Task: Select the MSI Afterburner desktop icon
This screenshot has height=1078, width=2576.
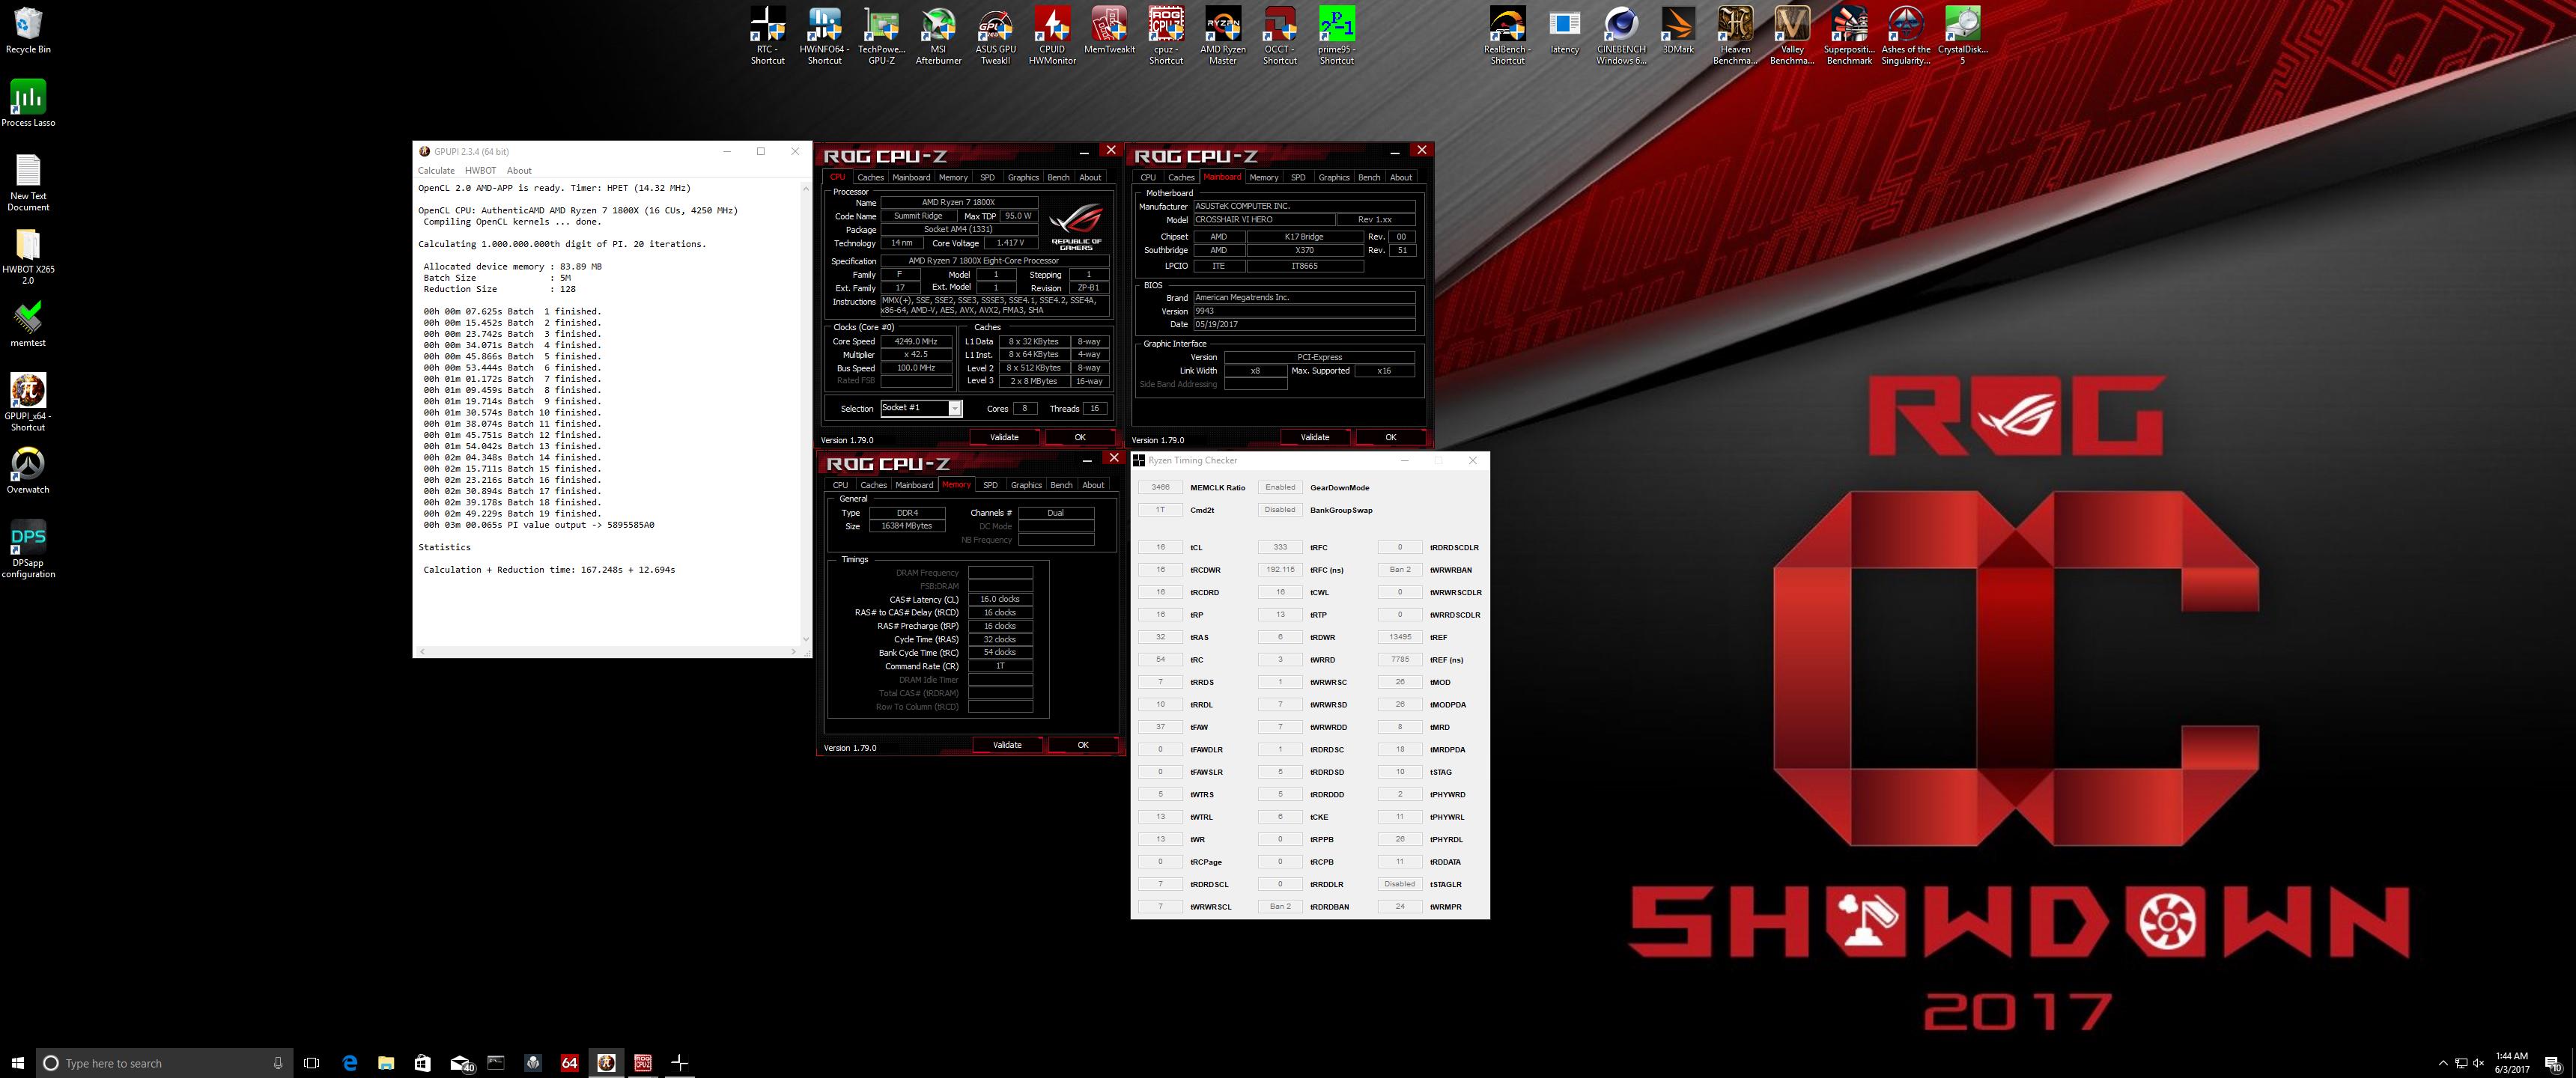Action: pyautogui.click(x=938, y=35)
